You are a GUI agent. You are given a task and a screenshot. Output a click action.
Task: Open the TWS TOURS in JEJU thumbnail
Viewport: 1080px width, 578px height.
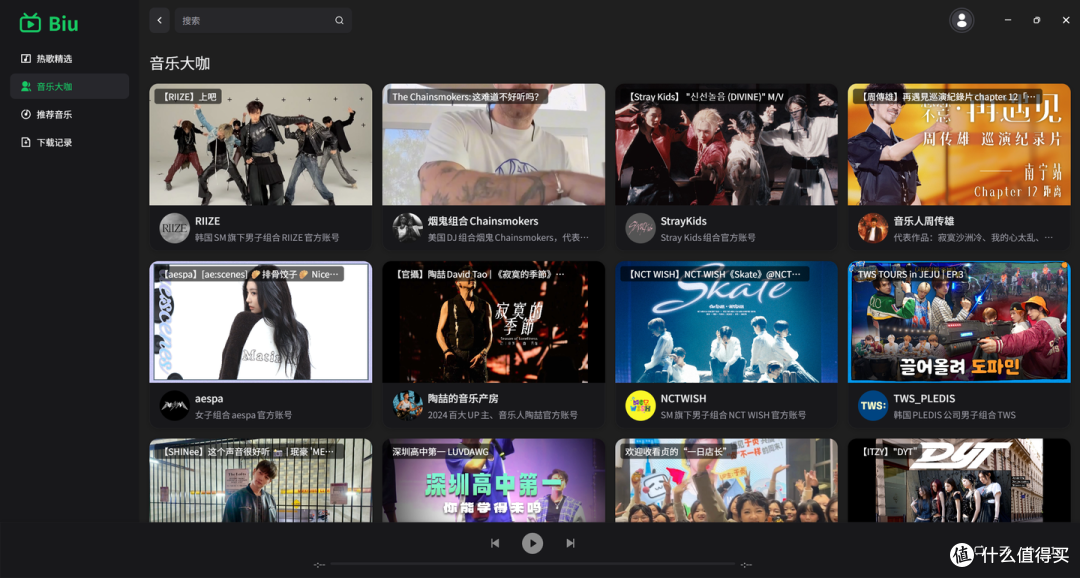tap(959, 322)
